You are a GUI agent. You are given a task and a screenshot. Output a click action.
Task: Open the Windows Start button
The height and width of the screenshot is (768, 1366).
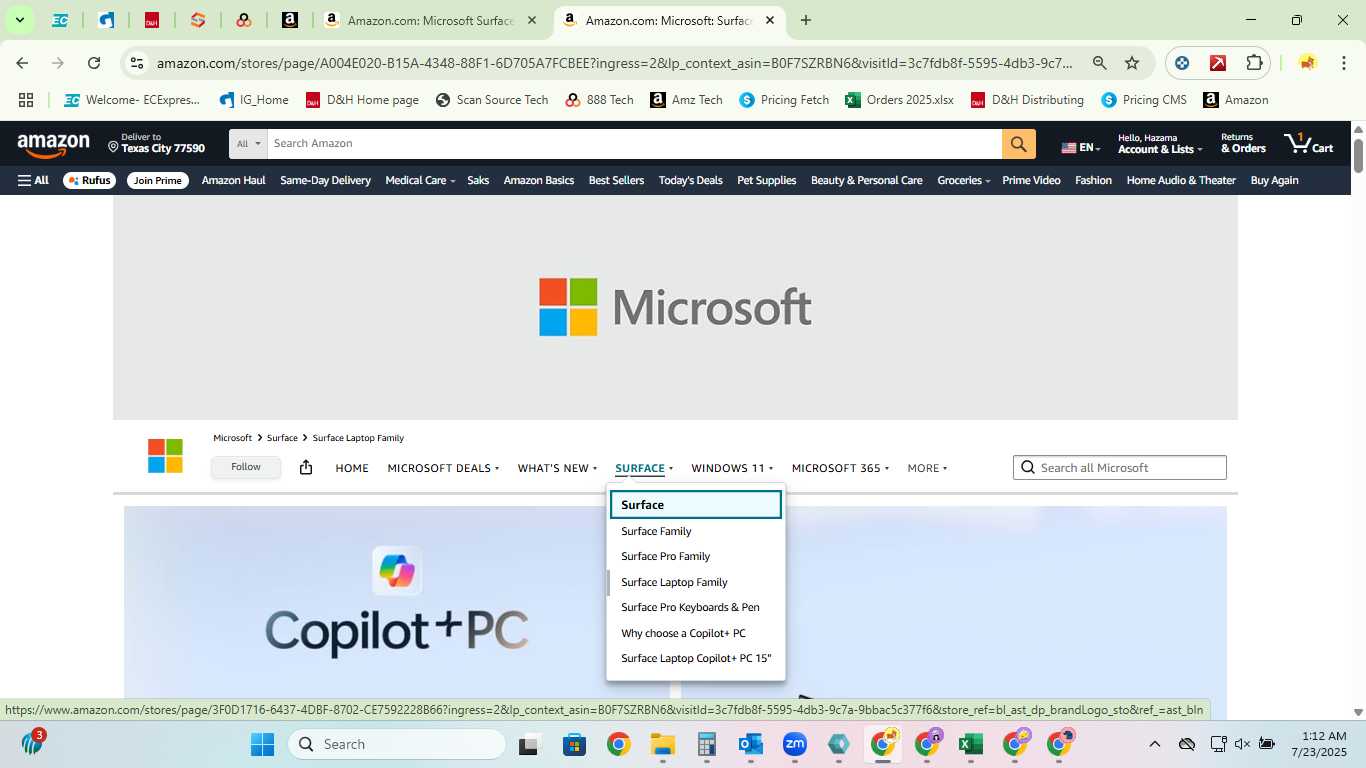(262, 744)
